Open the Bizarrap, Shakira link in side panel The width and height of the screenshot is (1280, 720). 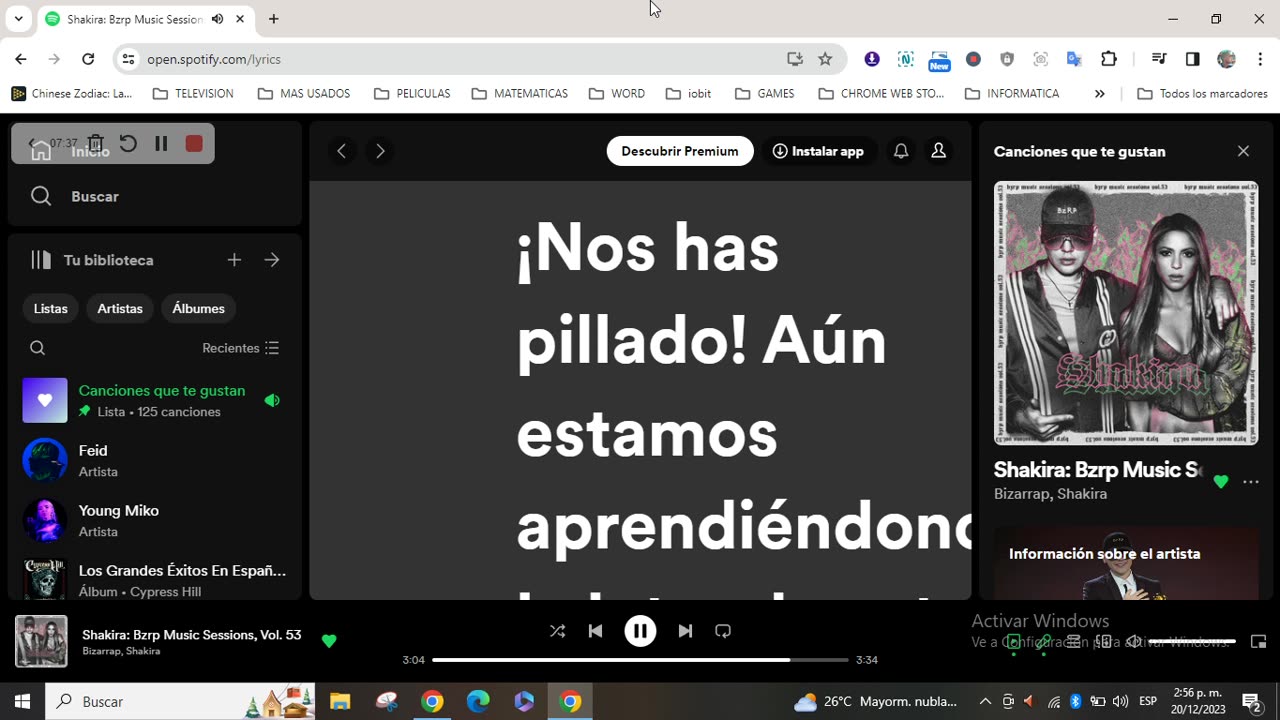point(1050,494)
